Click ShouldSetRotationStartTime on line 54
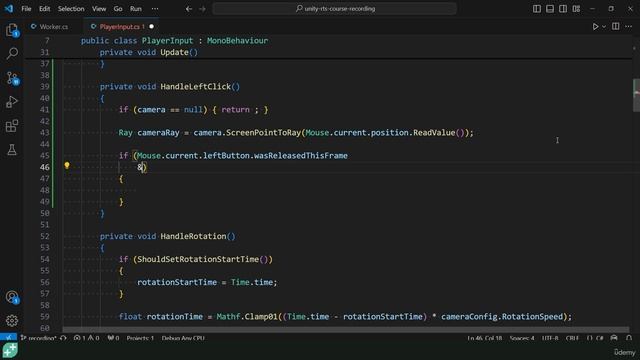This screenshot has height=360, width=640. 198,259
